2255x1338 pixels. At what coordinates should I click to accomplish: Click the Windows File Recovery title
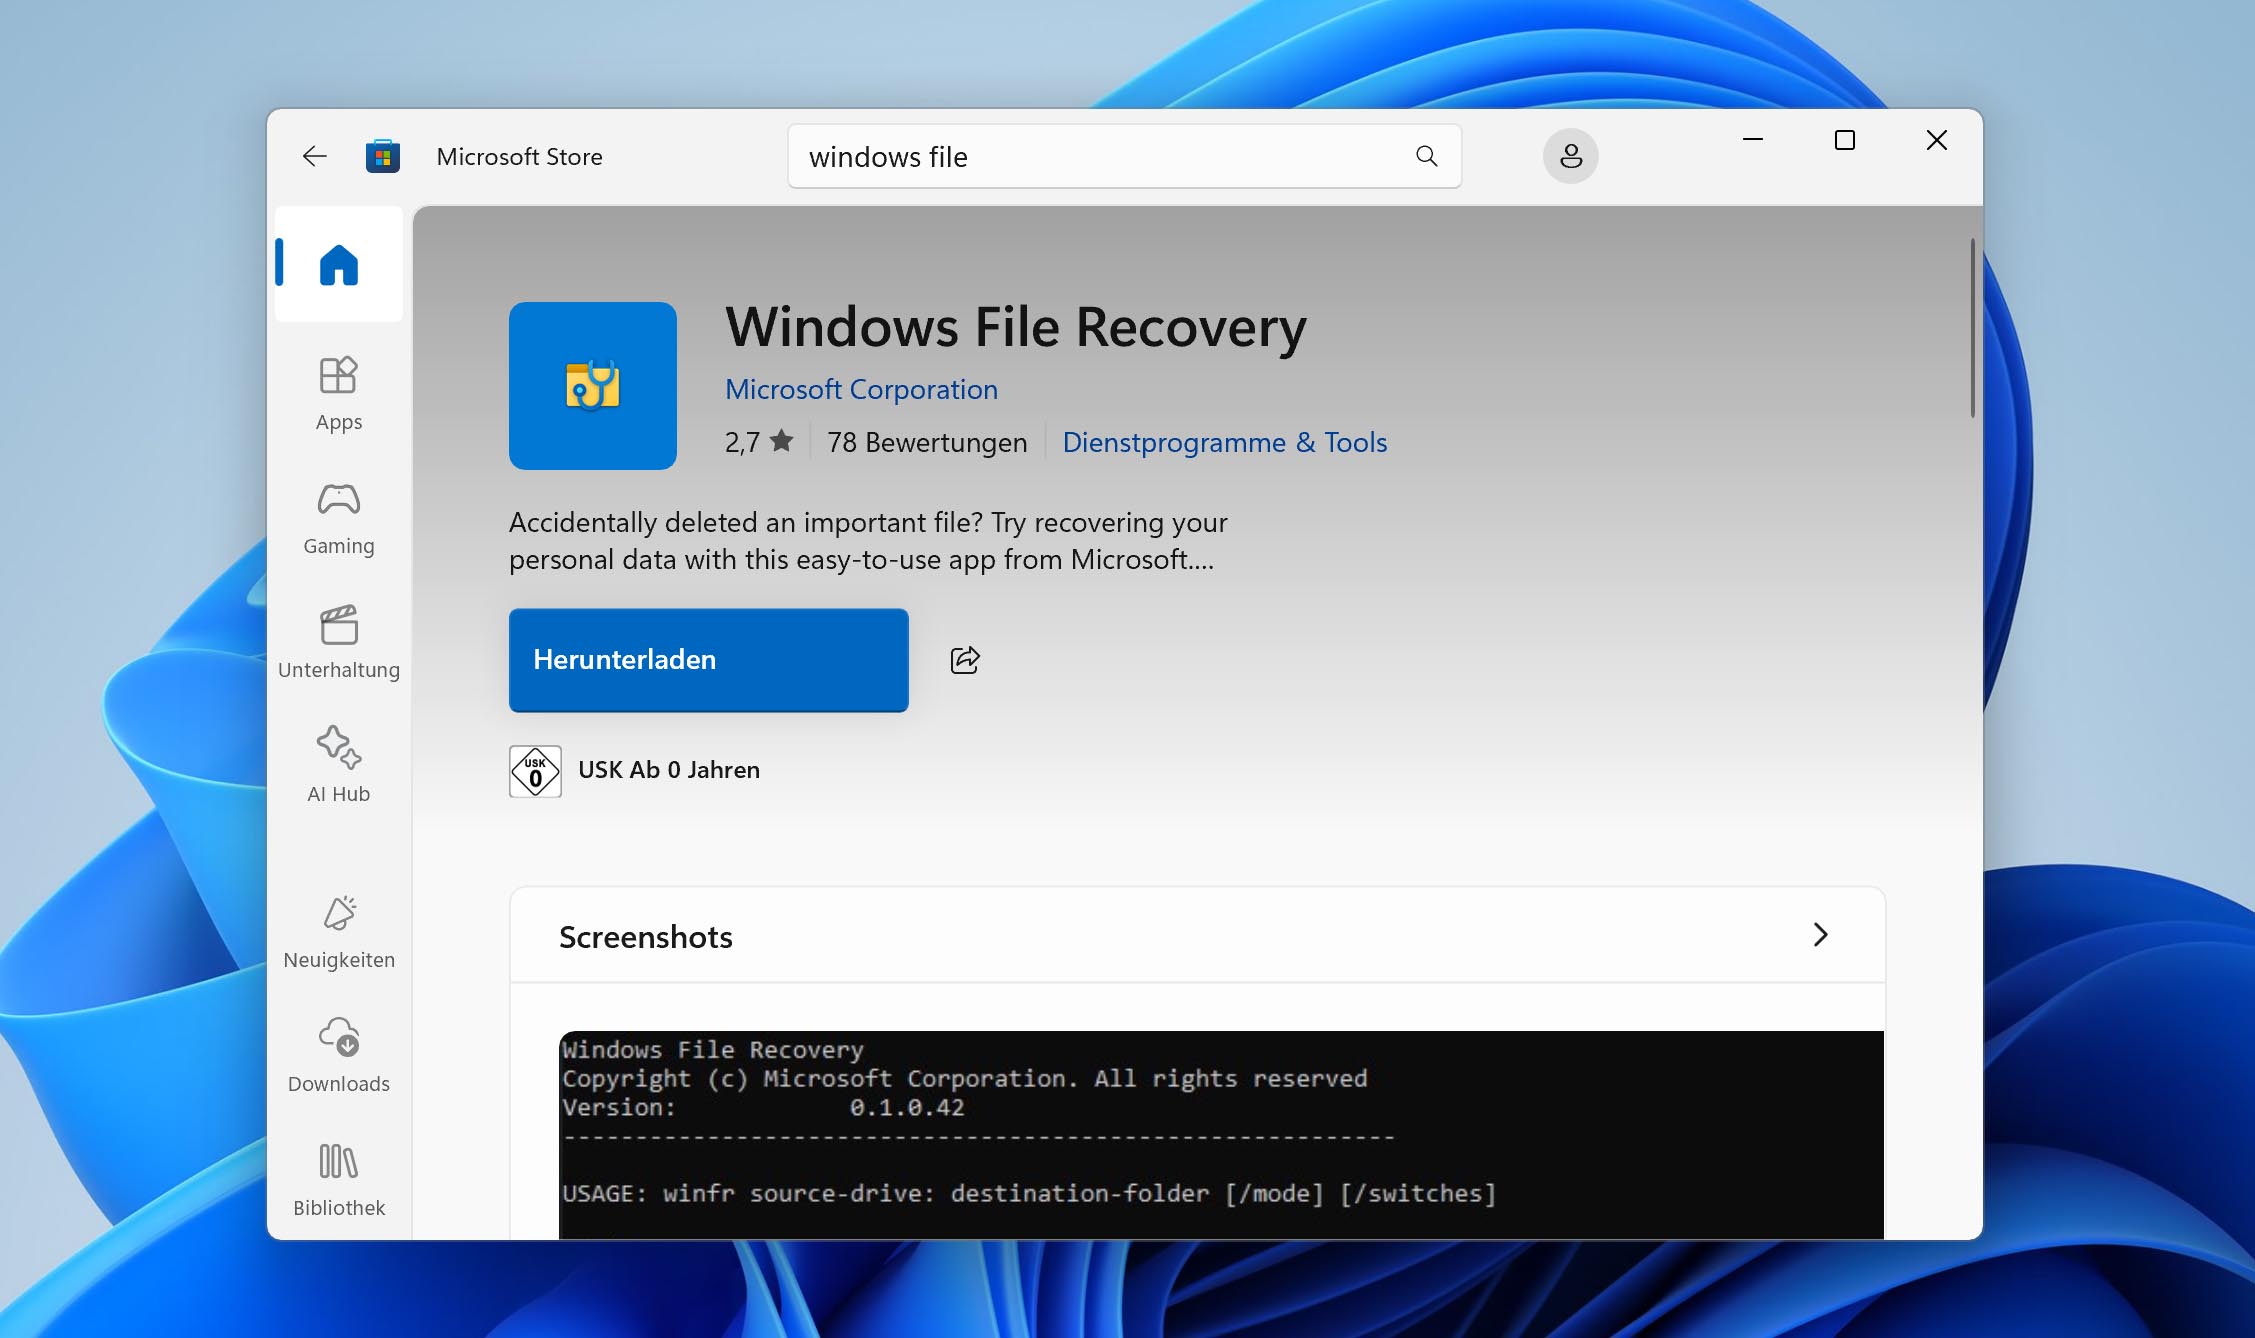pos(1016,327)
